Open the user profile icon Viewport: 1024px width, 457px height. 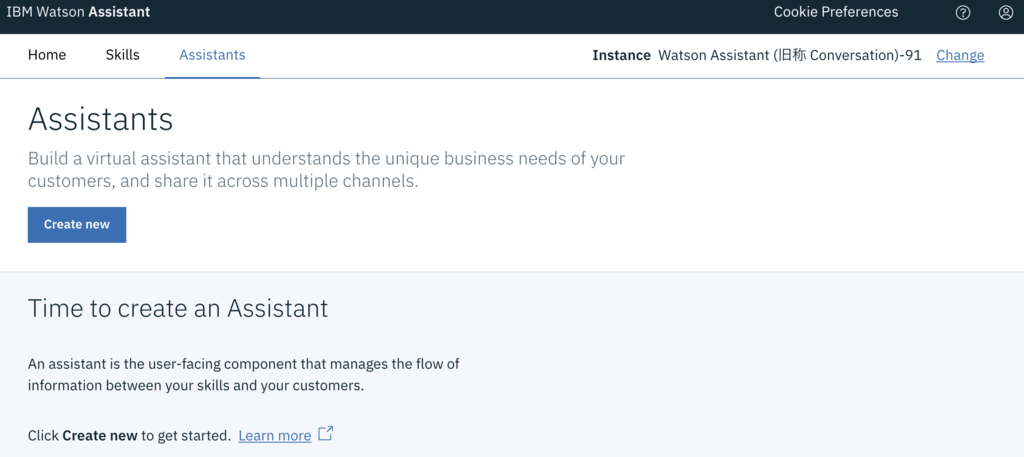pos(1006,13)
